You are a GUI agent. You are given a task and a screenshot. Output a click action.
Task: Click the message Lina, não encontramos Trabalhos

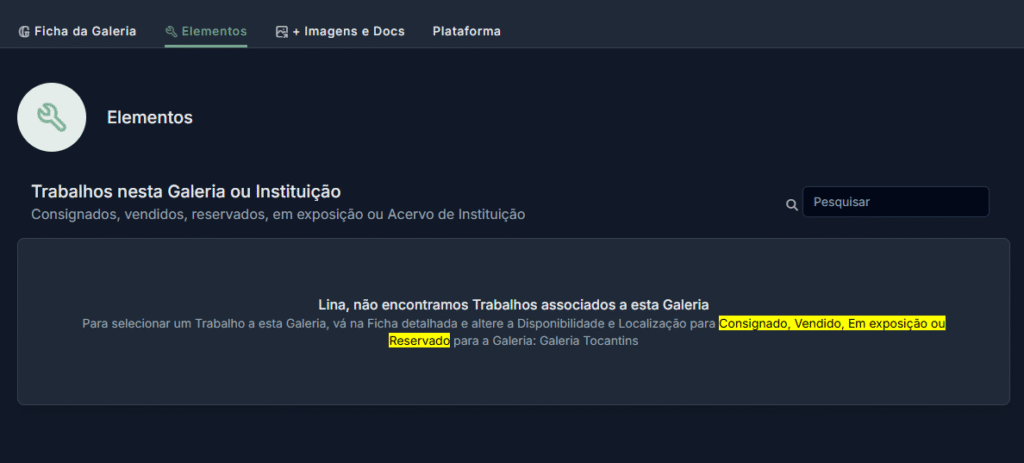tap(513, 305)
